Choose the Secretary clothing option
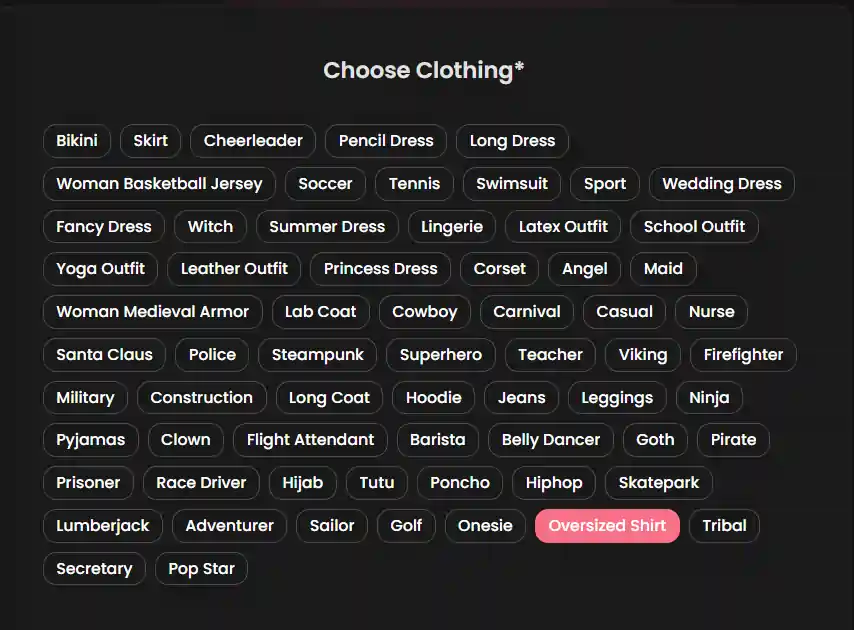854x630 pixels. tap(94, 569)
